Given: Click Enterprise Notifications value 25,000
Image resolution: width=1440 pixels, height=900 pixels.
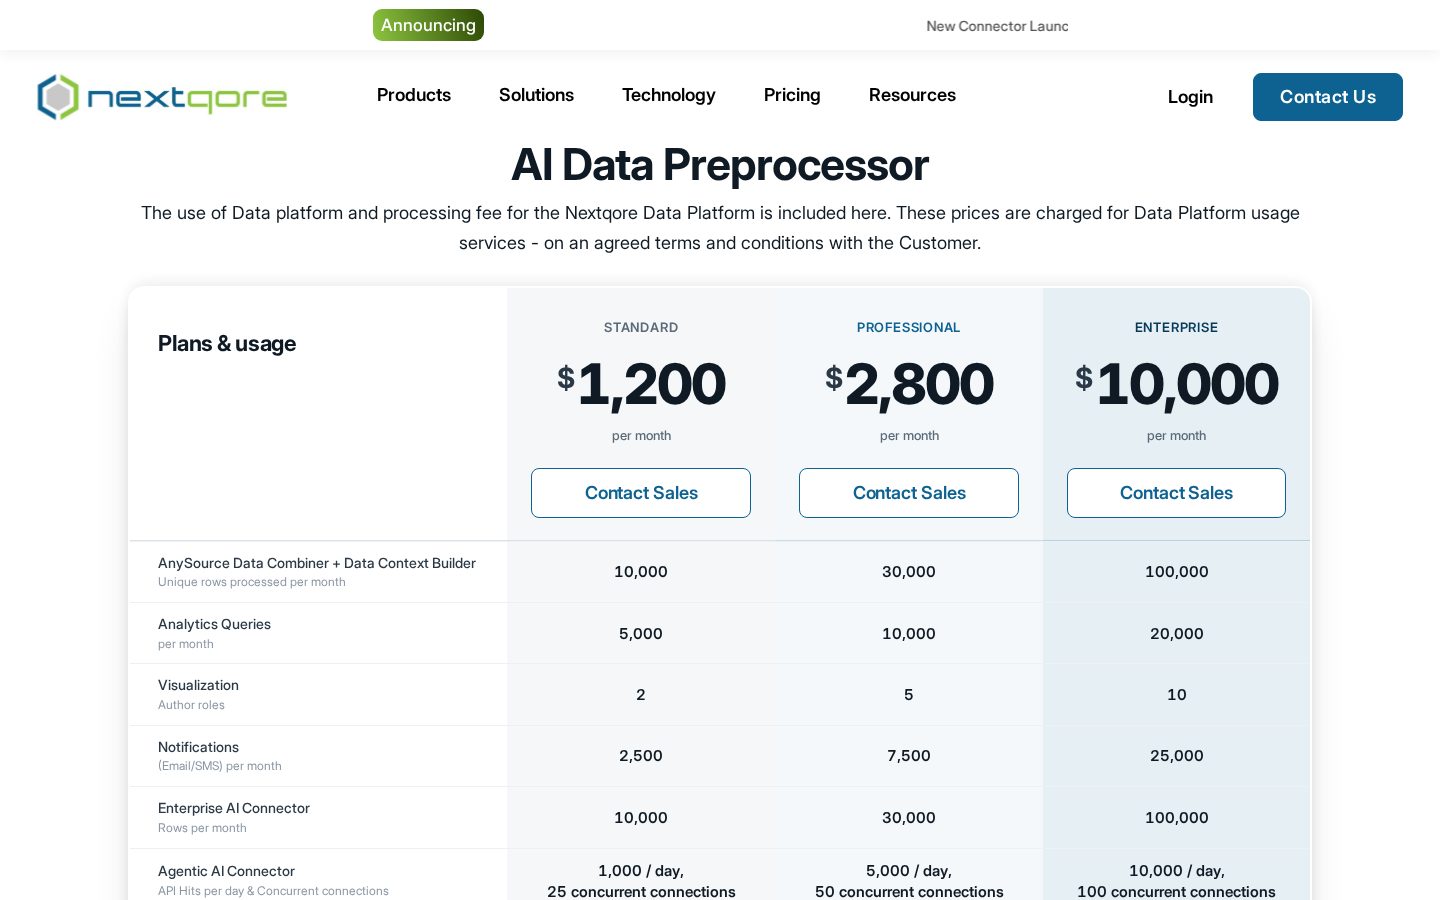Looking at the screenshot, I should point(1176,756).
